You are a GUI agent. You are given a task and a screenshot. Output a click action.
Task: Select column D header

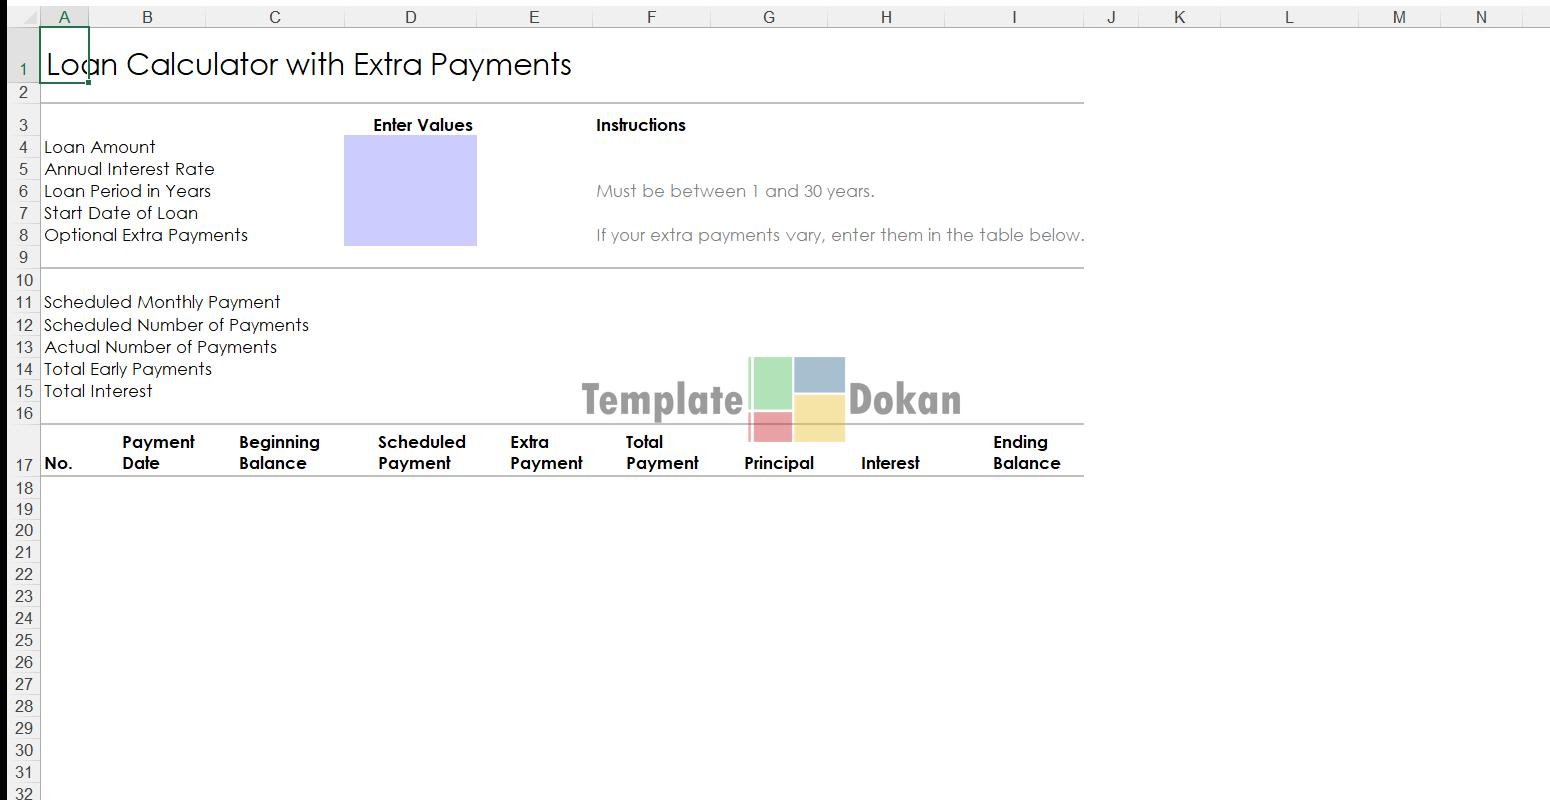tap(410, 17)
